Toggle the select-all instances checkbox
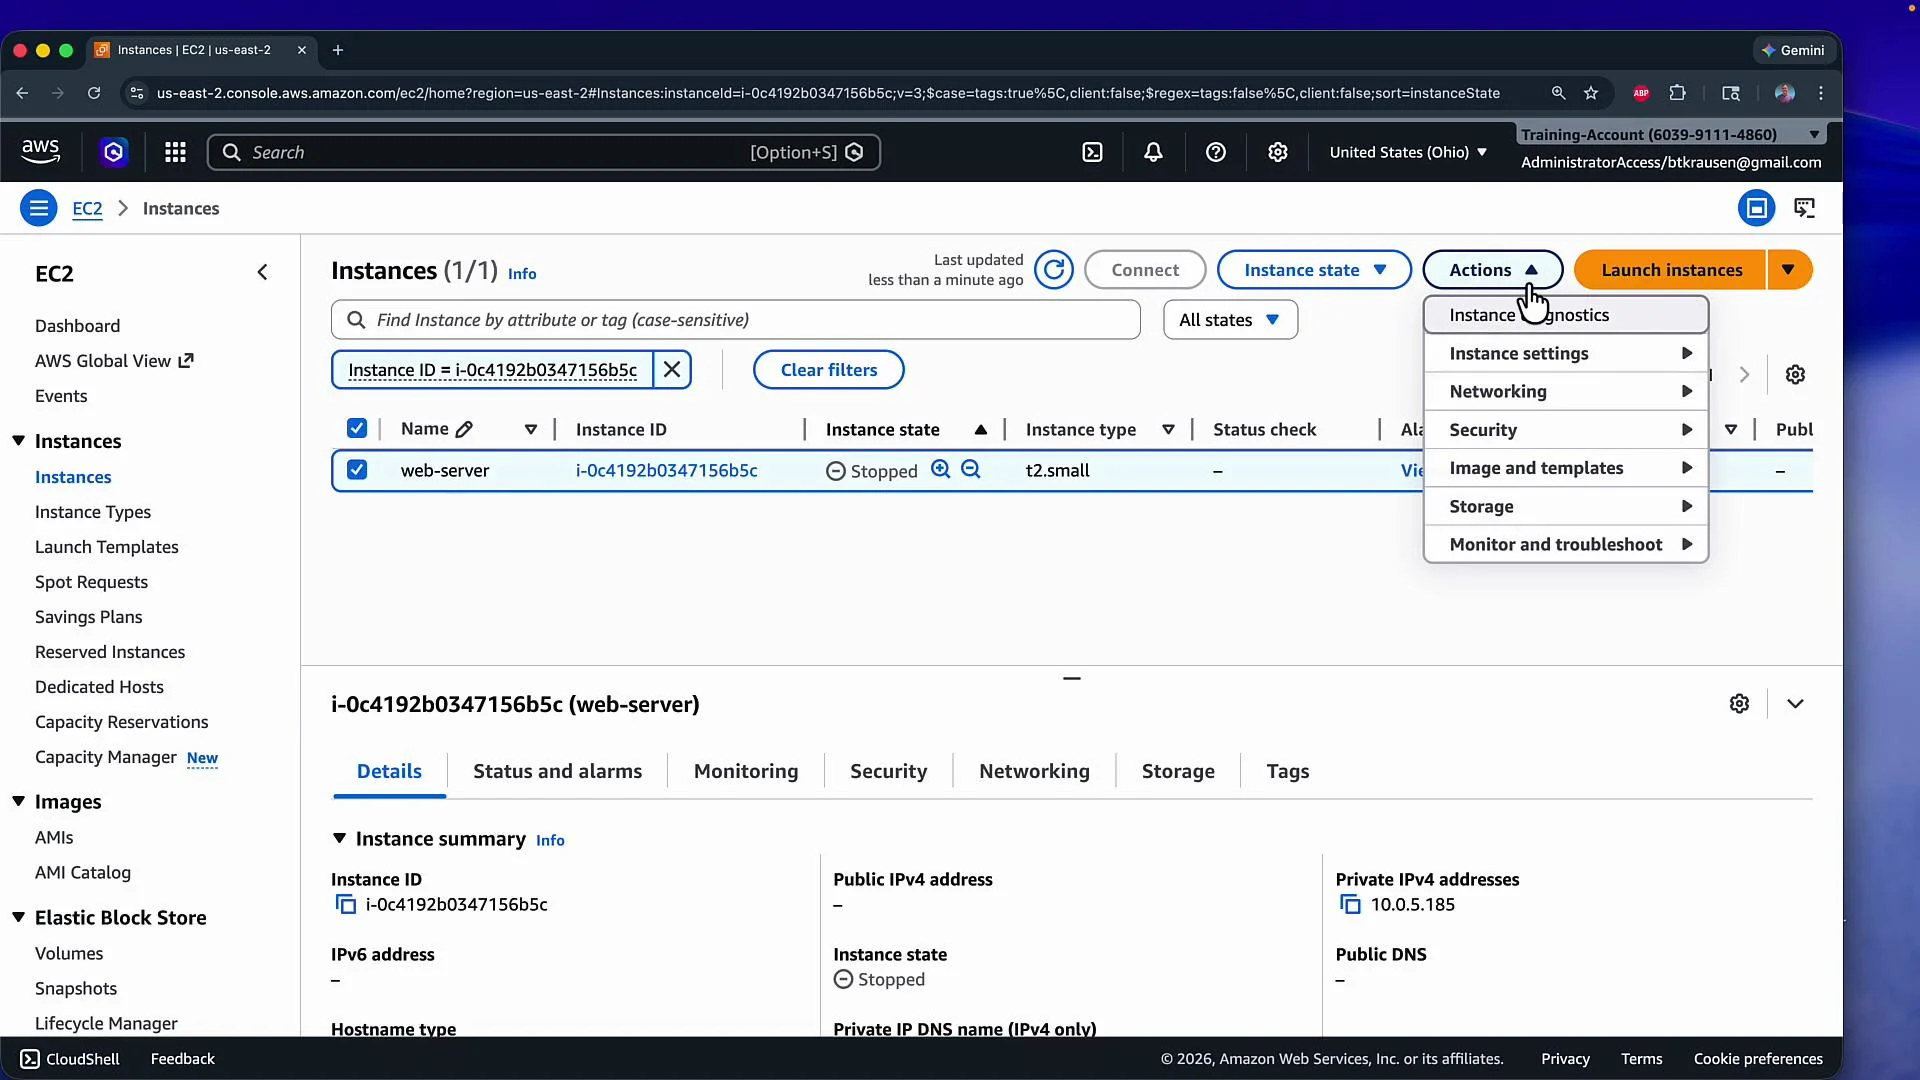Image resolution: width=1920 pixels, height=1080 pixels. [x=357, y=429]
